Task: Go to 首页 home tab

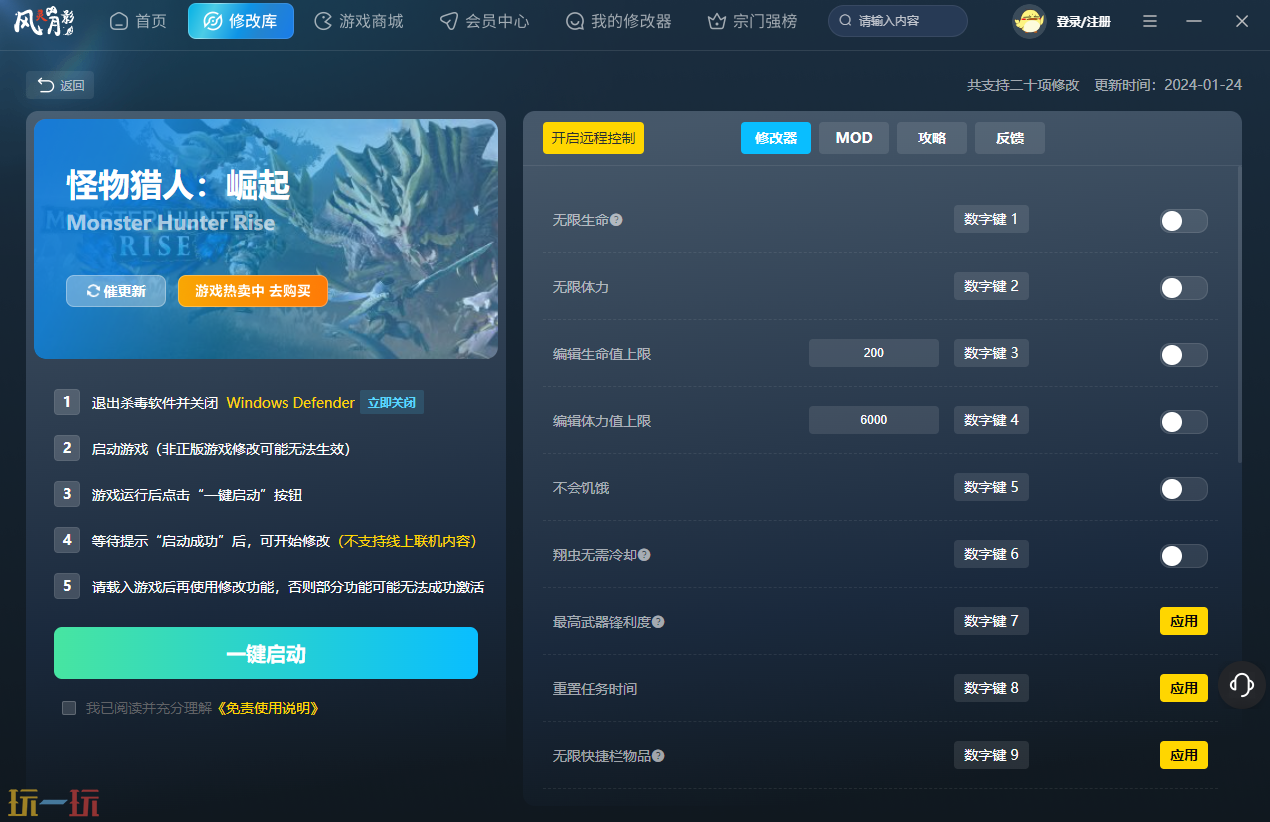Action: pyautogui.click(x=138, y=21)
